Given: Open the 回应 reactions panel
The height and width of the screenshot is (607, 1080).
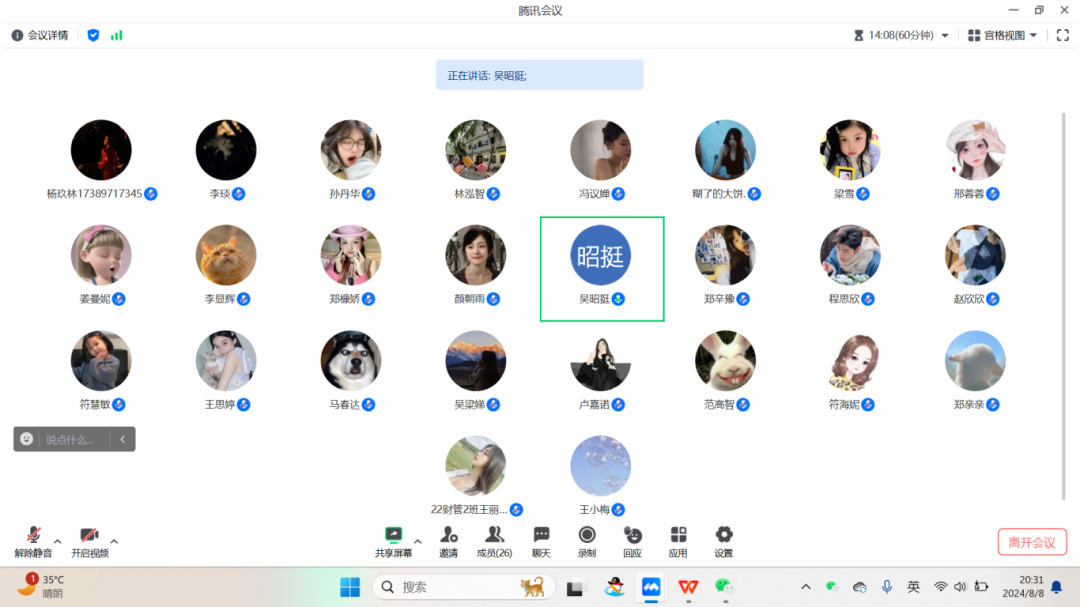Looking at the screenshot, I should pyautogui.click(x=631, y=540).
